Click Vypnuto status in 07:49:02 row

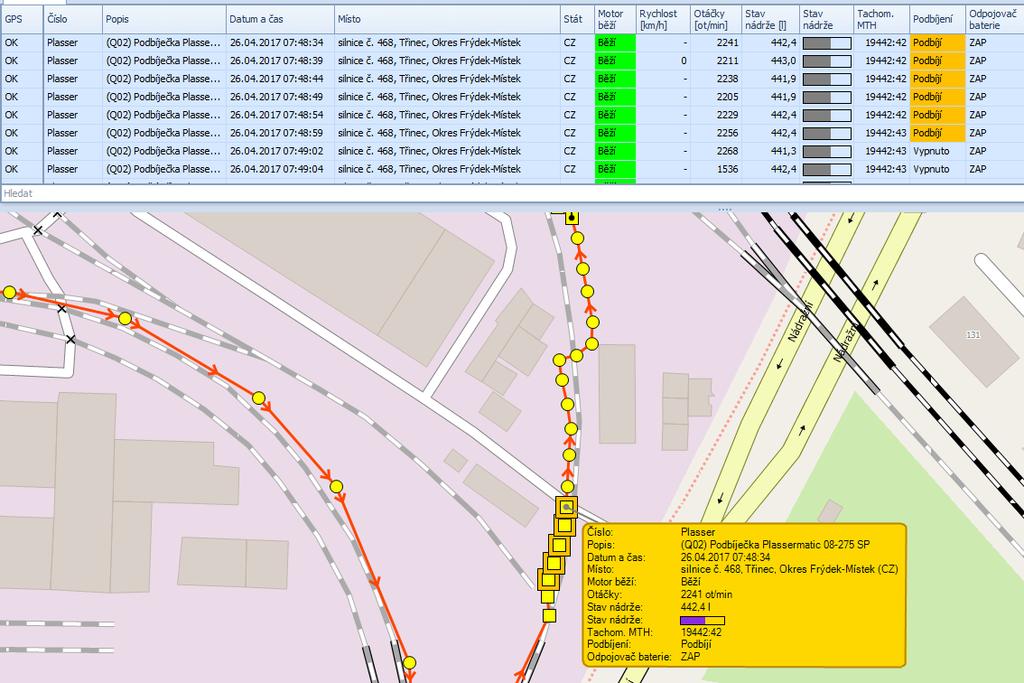pos(931,151)
